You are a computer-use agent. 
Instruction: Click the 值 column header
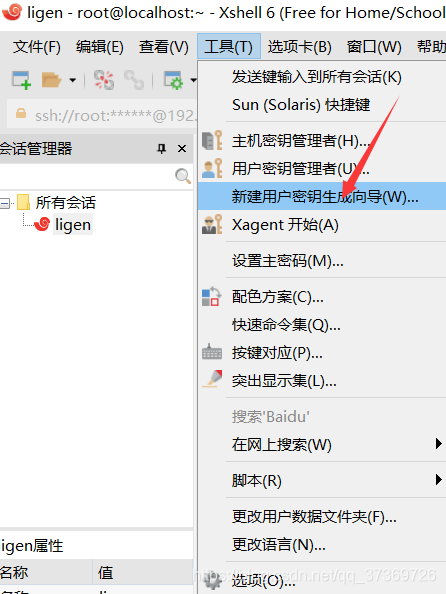pyautogui.click(x=143, y=572)
